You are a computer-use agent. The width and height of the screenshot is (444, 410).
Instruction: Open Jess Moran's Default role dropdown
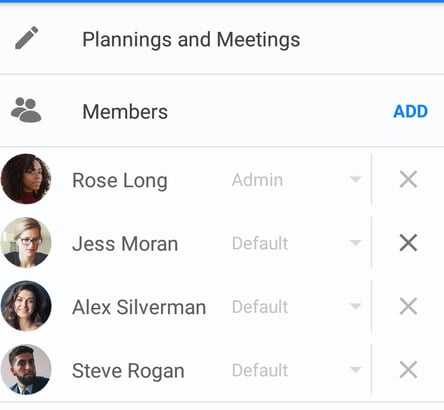[297, 243]
